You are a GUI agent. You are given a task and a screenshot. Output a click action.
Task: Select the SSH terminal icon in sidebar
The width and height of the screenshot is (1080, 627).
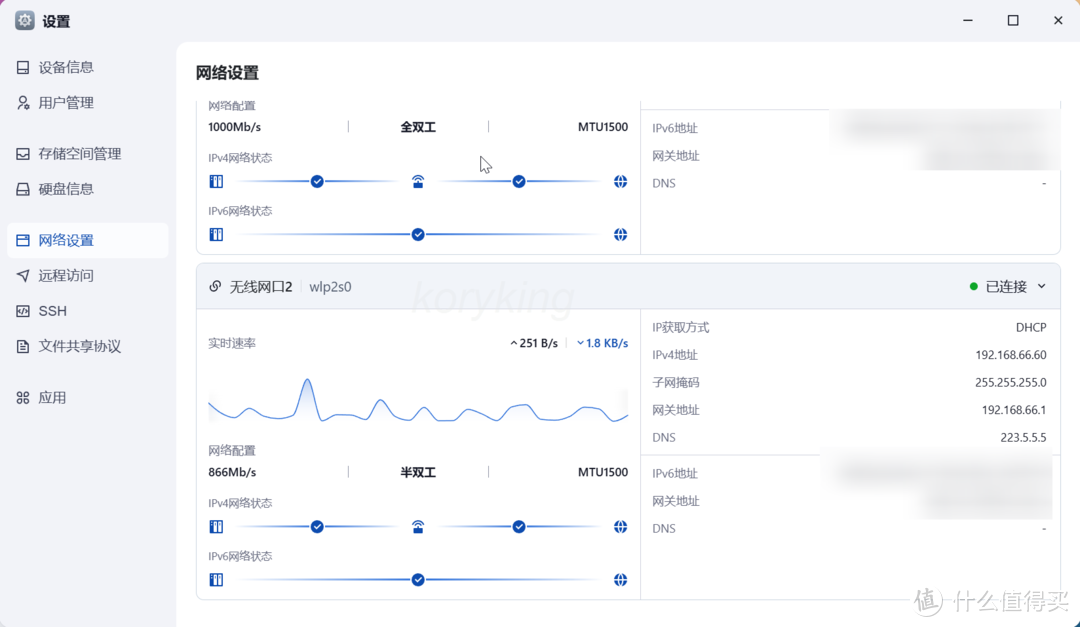tap(25, 310)
